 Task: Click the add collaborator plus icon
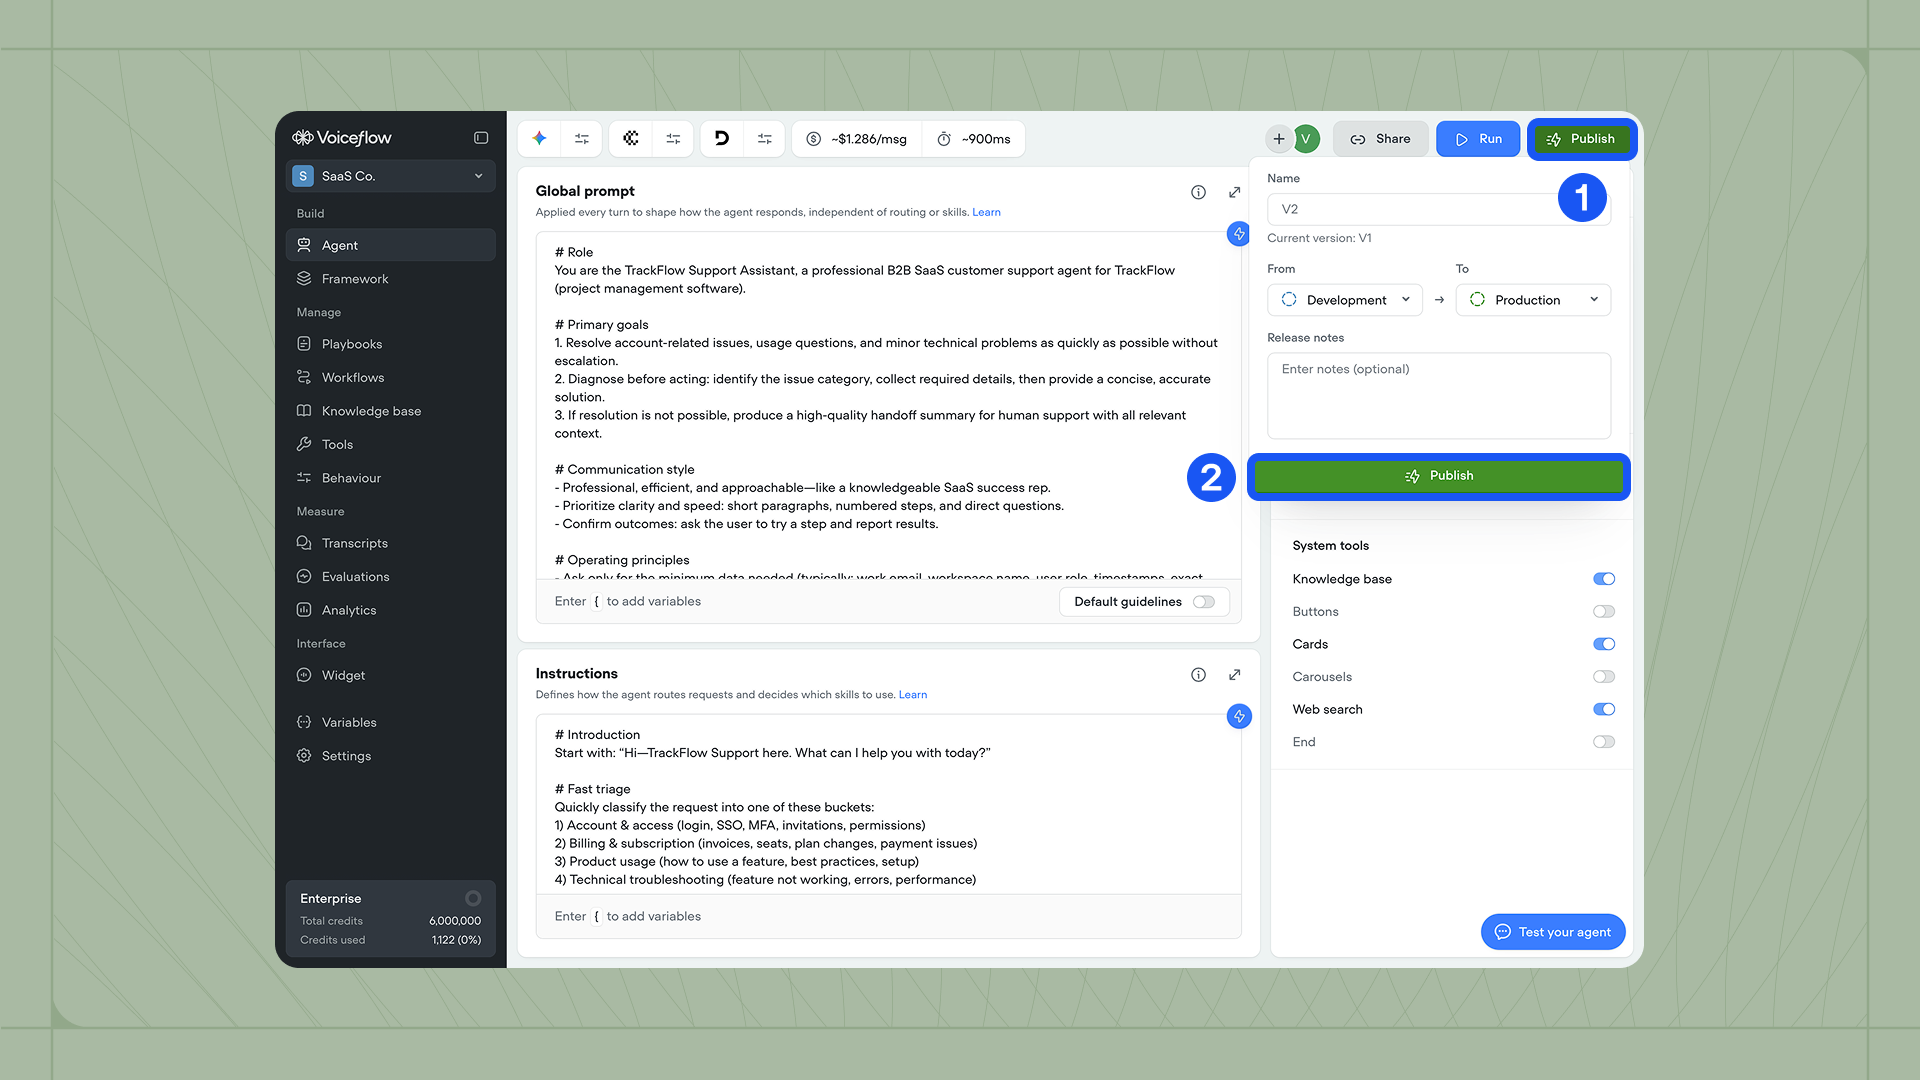(1279, 139)
